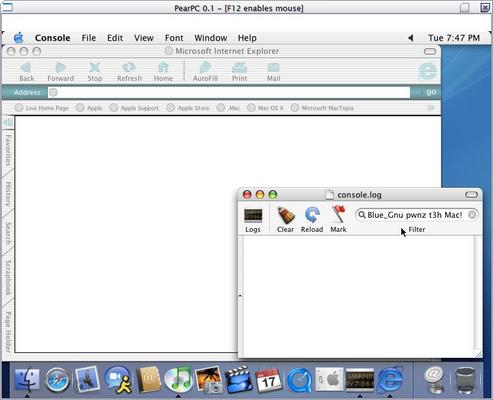
Task: Open Mail stamp icon in the Dock
Action: (87, 379)
